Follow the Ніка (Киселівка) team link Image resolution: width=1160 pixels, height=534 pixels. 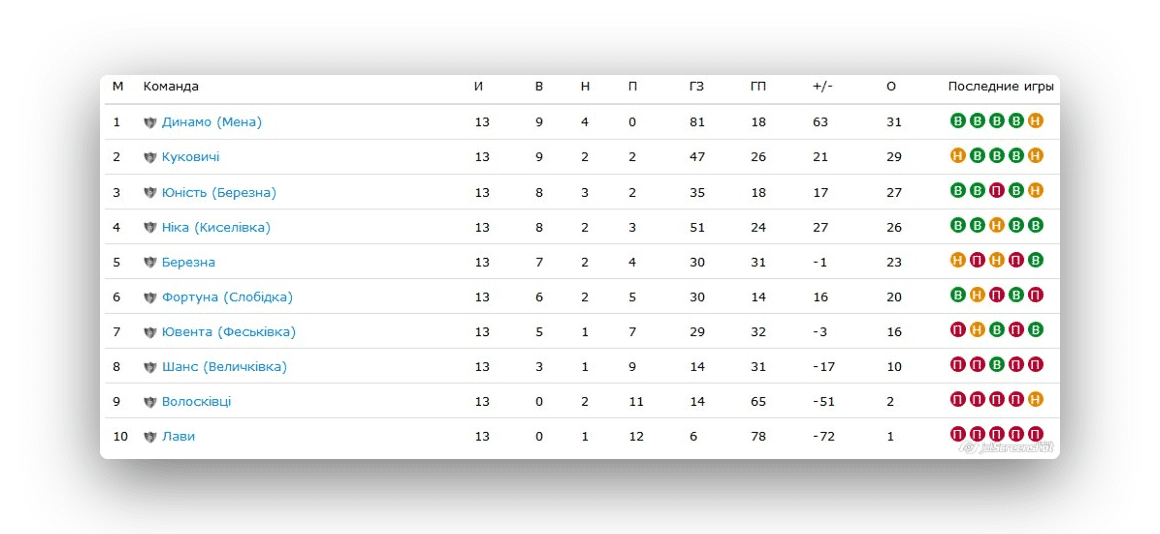(x=216, y=227)
